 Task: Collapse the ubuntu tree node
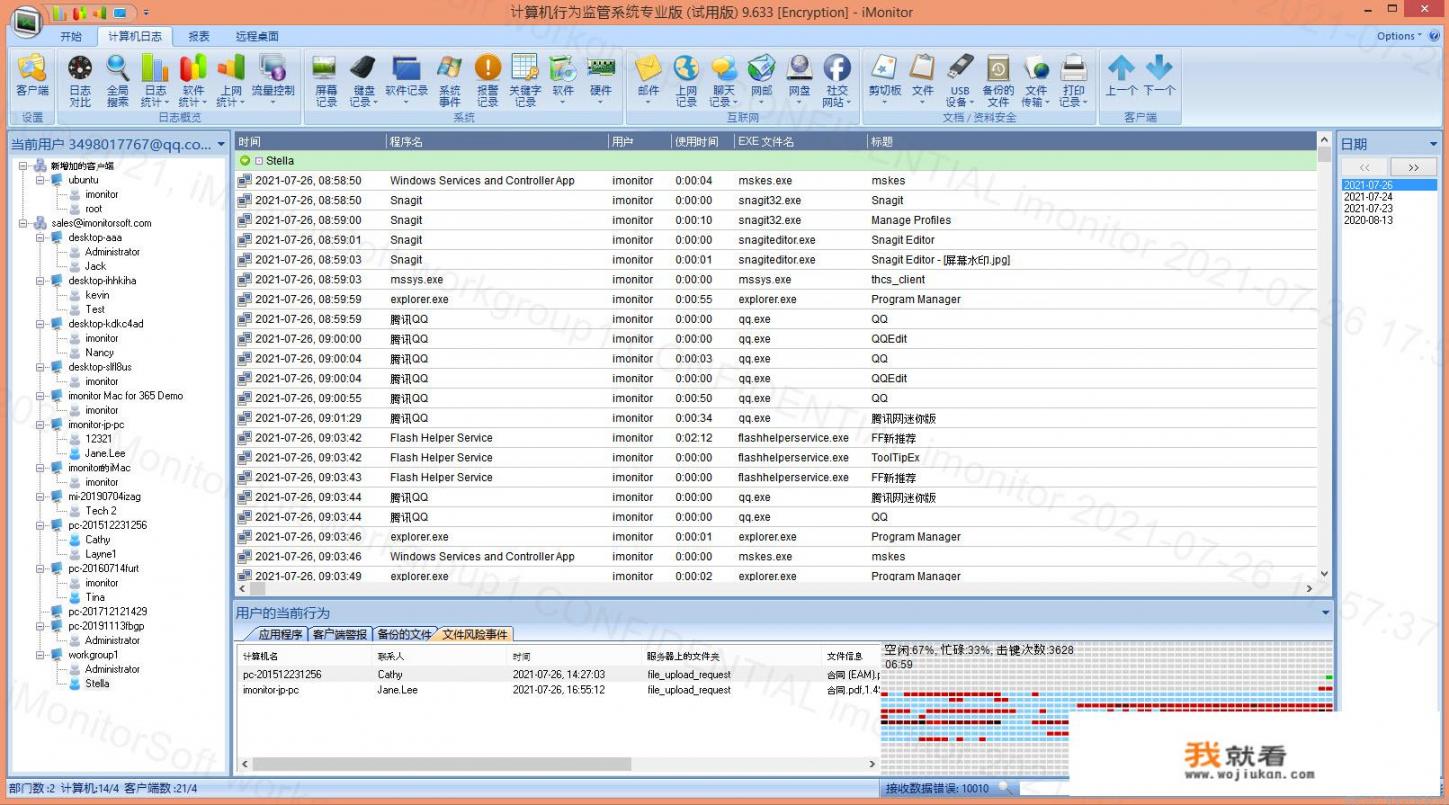(40, 180)
